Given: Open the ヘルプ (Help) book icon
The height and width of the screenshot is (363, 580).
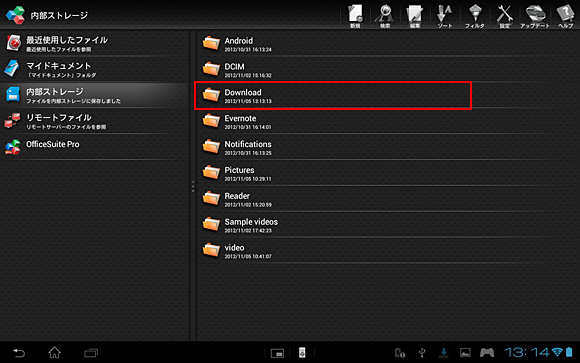Looking at the screenshot, I should point(565,16).
